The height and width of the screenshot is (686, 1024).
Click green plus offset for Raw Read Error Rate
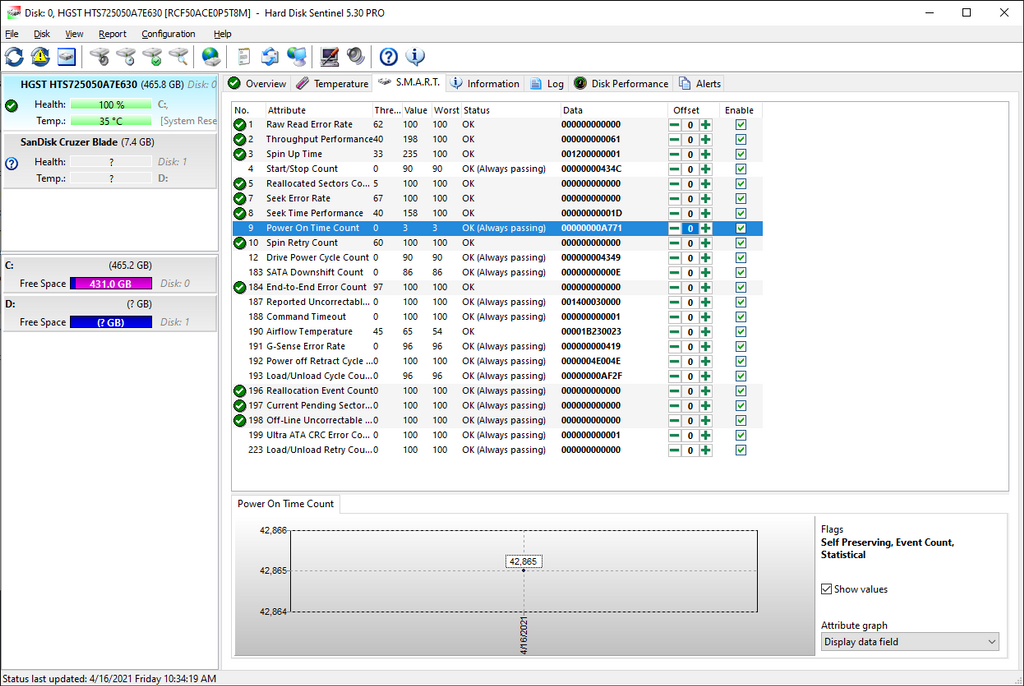(705, 125)
